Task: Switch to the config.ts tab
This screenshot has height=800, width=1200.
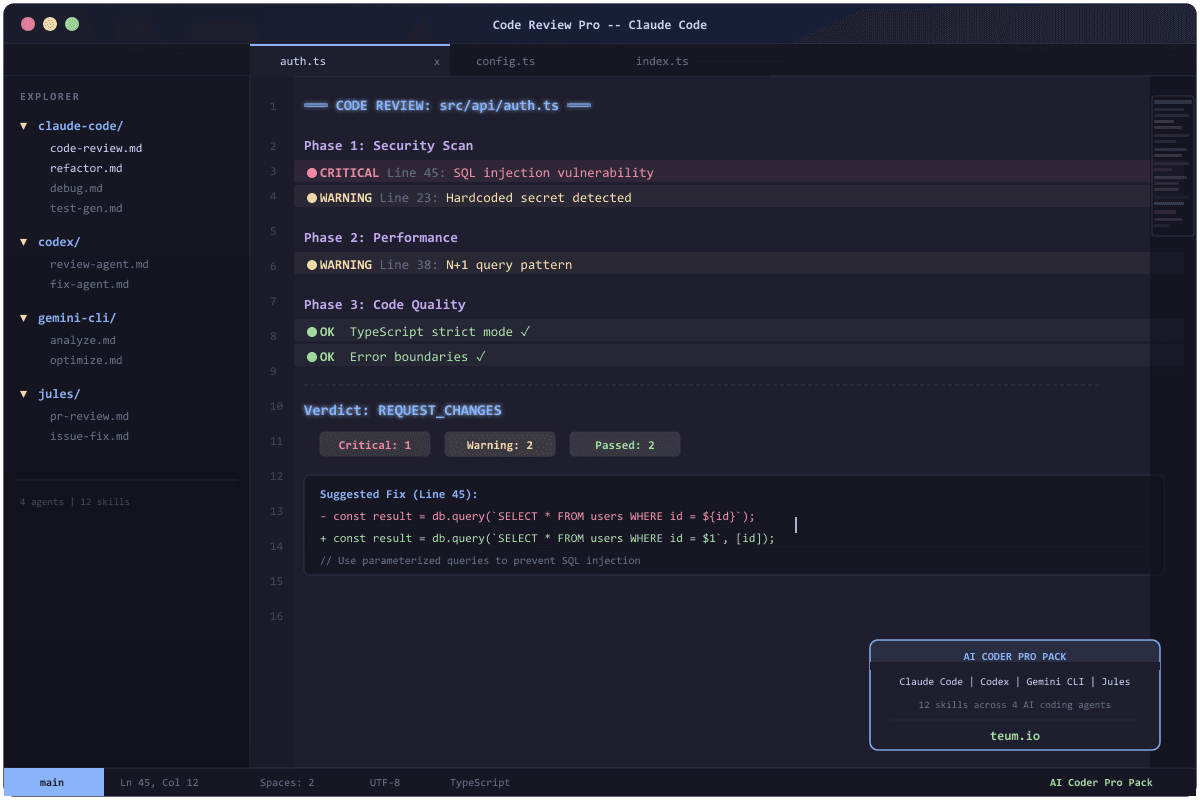Action: click(505, 61)
